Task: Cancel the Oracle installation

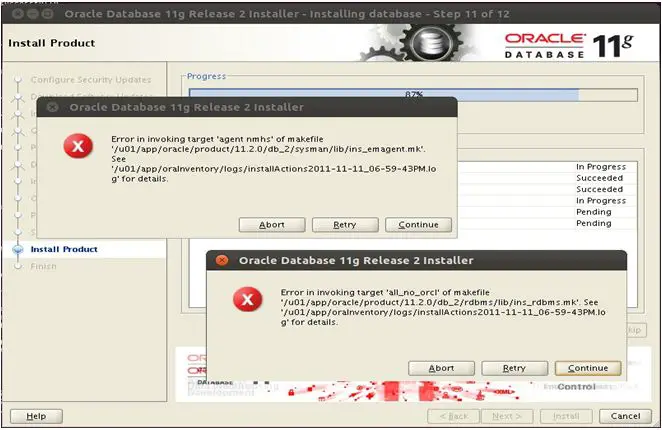Action: [625, 416]
